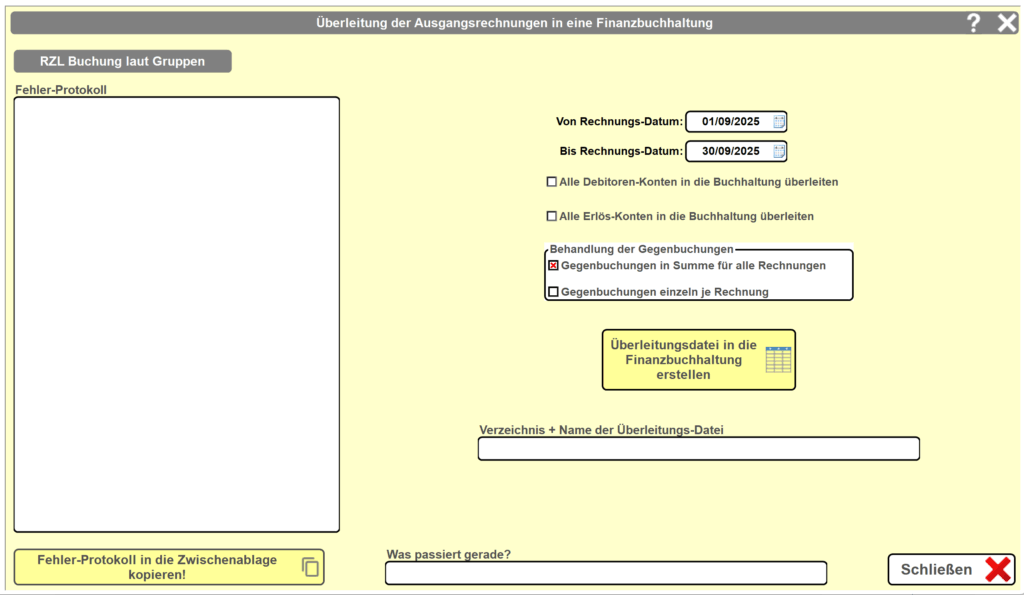The image size is (1024, 595).
Task: Click the Von Rechnungs-Datum date field
Action: click(730, 122)
